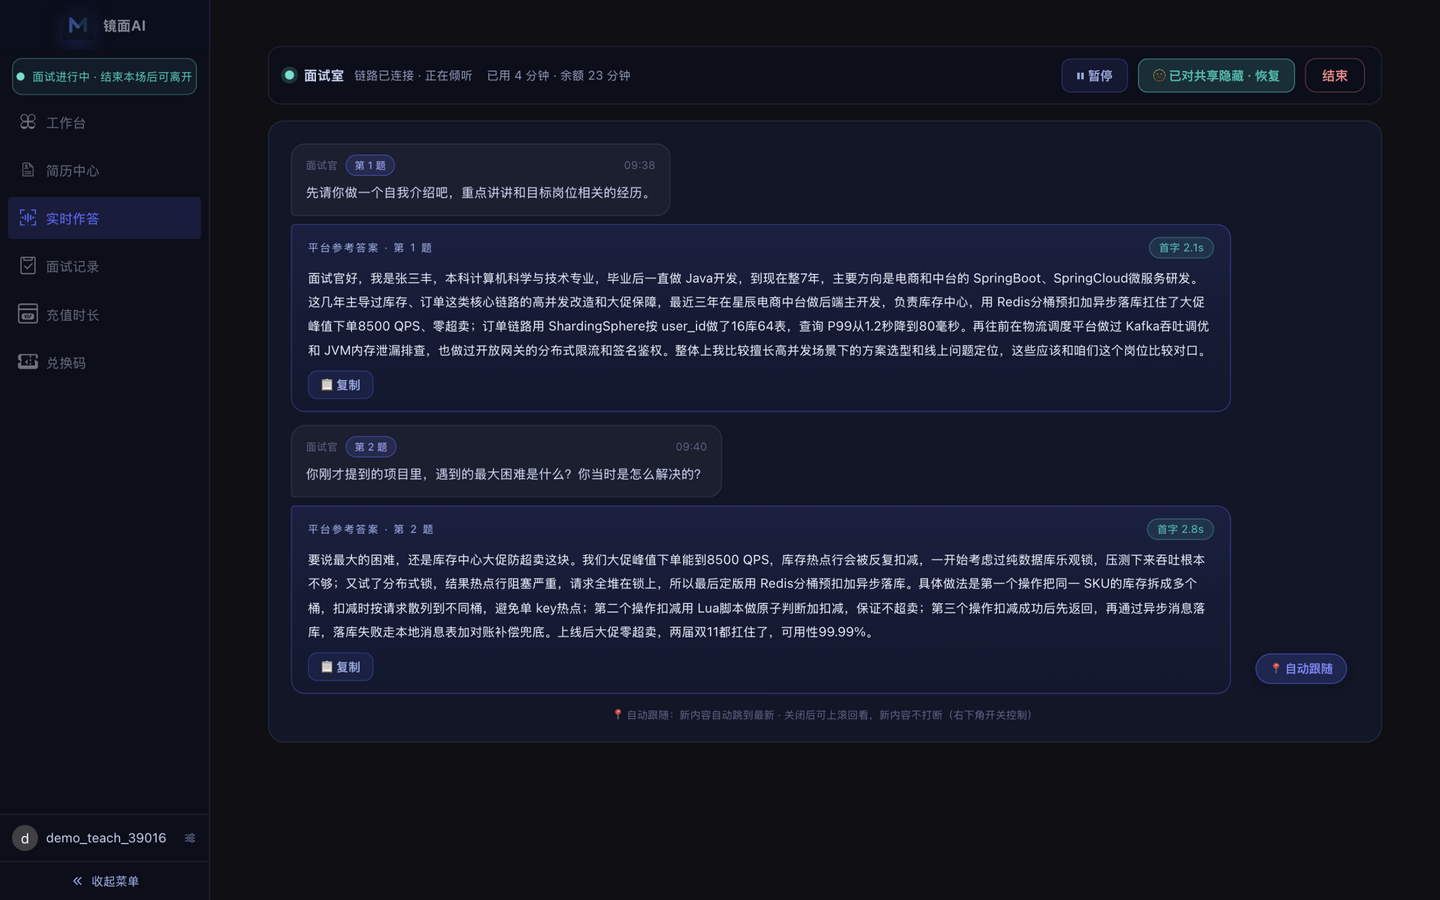
Task: Click the question 2 interviewer message text
Action: 504,474
